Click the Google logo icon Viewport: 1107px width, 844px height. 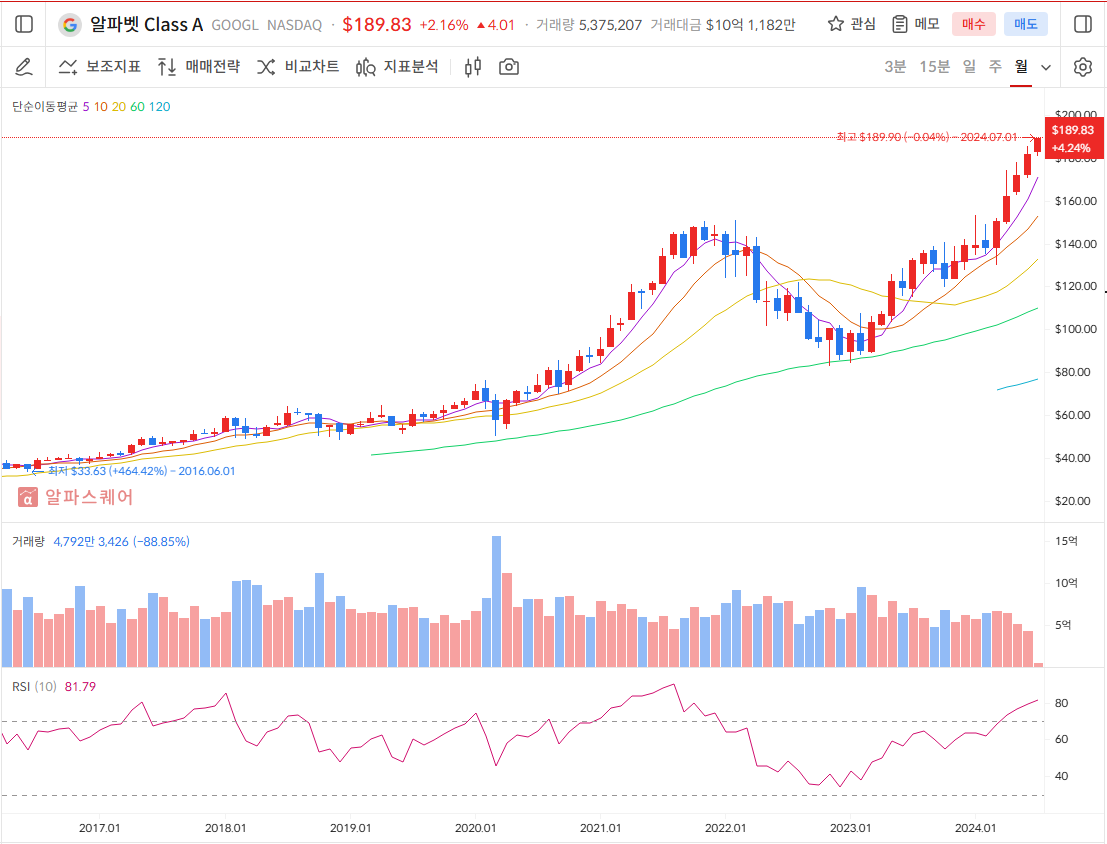(69, 25)
